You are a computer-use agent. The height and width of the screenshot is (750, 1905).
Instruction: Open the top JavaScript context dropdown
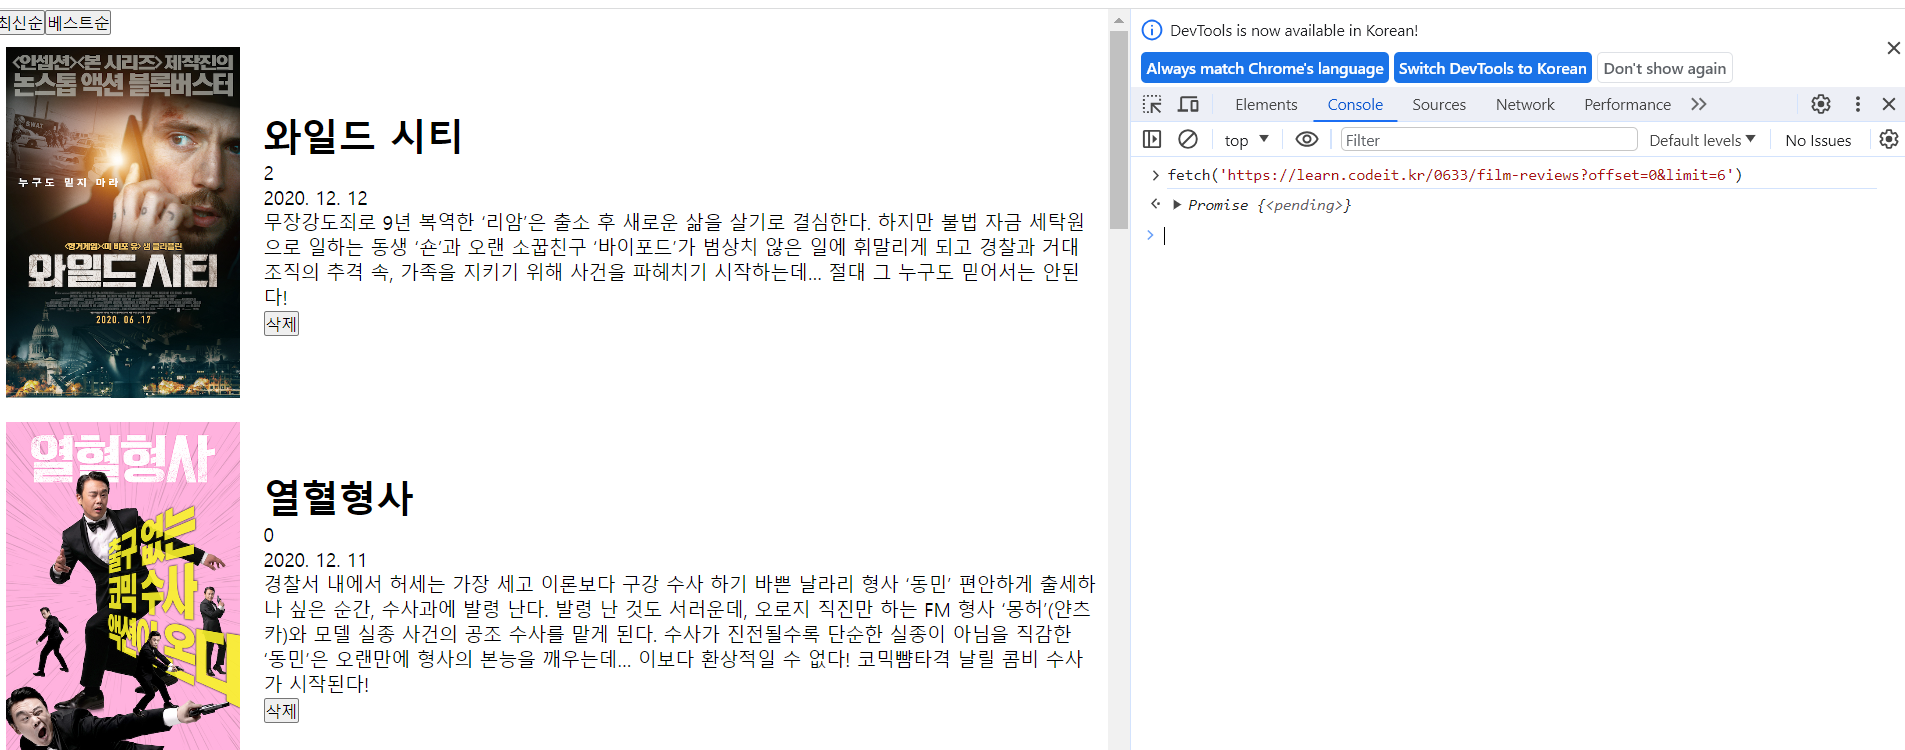(1246, 140)
